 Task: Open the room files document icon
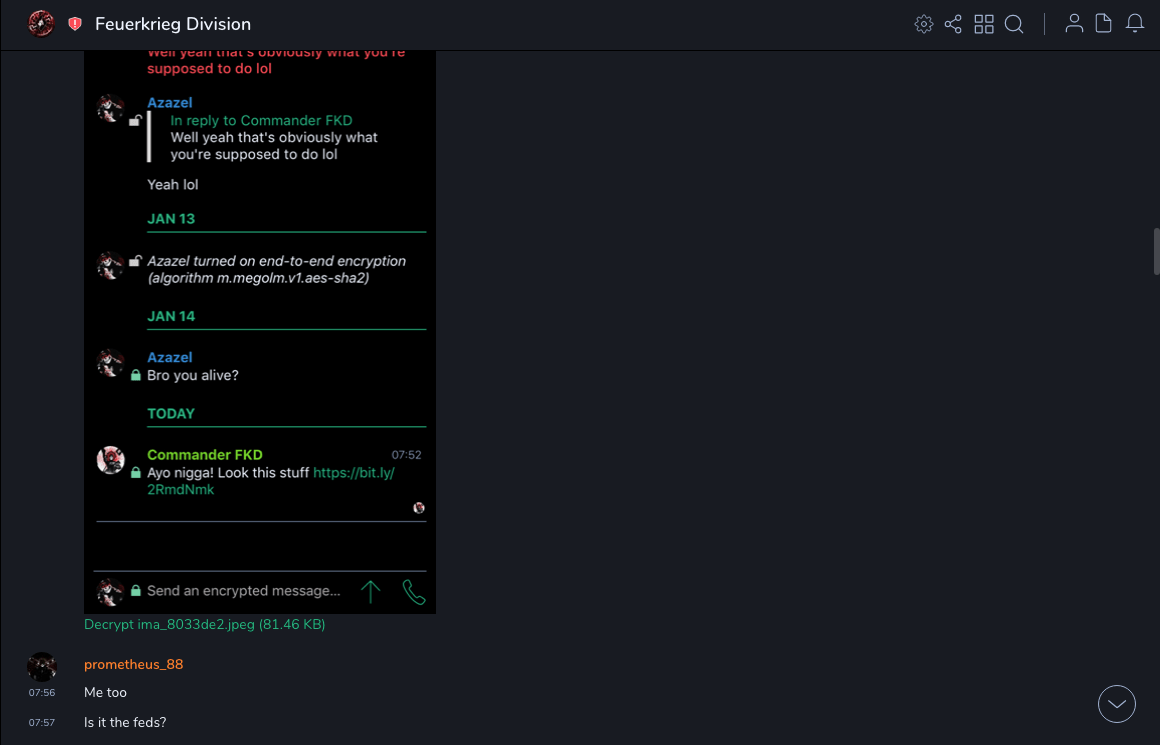tap(1103, 24)
